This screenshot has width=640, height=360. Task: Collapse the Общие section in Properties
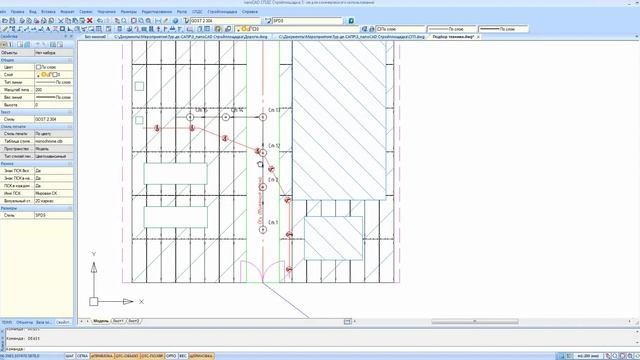(70, 60)
